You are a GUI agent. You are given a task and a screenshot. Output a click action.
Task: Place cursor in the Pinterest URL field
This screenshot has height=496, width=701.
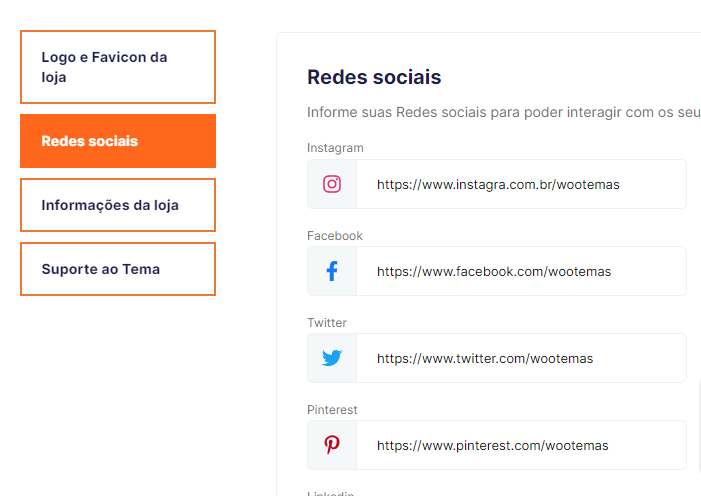pos(520,445)
